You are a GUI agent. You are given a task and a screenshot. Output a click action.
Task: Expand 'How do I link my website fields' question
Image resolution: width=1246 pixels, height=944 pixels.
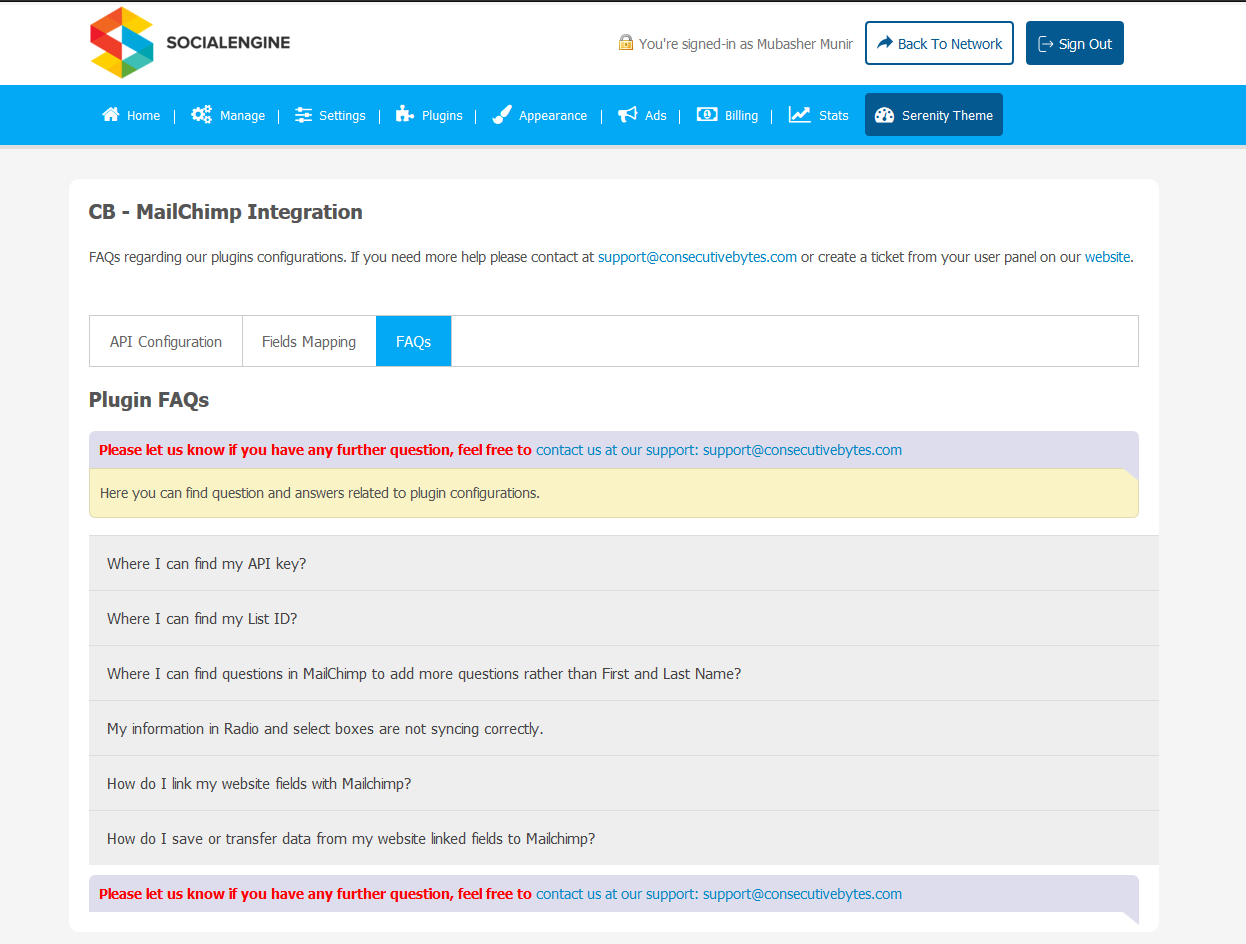(259, 784)
